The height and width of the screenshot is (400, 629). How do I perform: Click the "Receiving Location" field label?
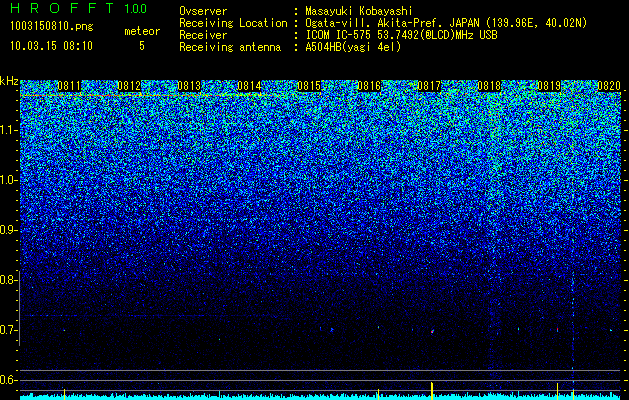pyautogui.click(x=233, y=23)
